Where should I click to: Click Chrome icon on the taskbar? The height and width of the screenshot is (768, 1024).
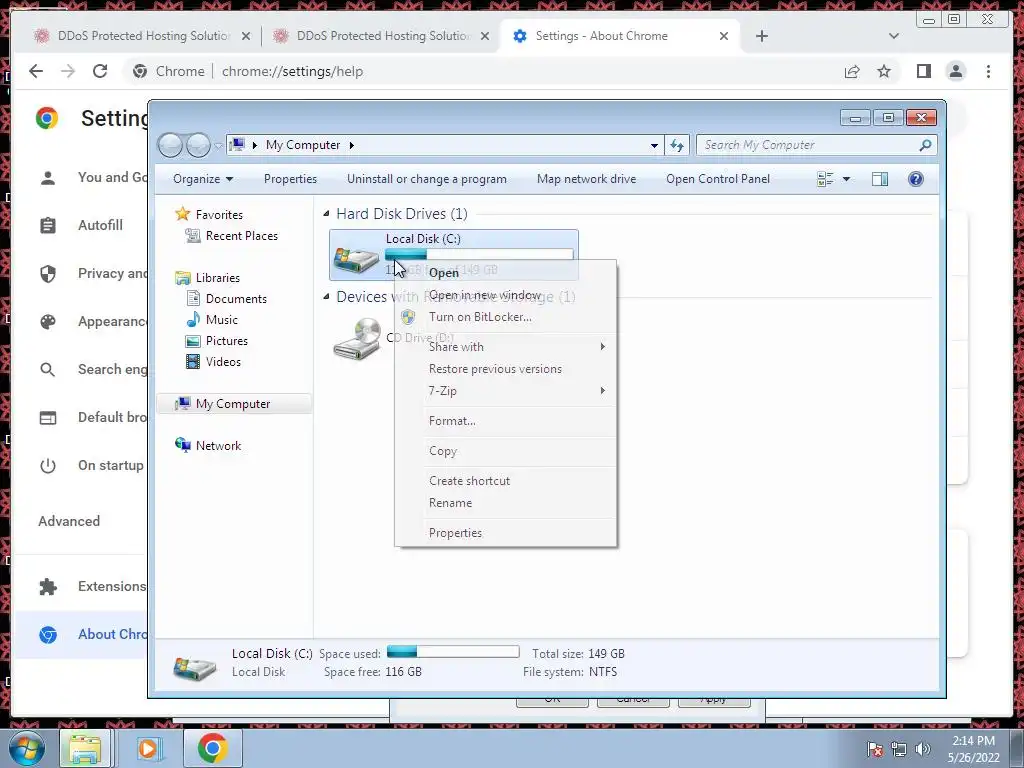click(212, 748)
